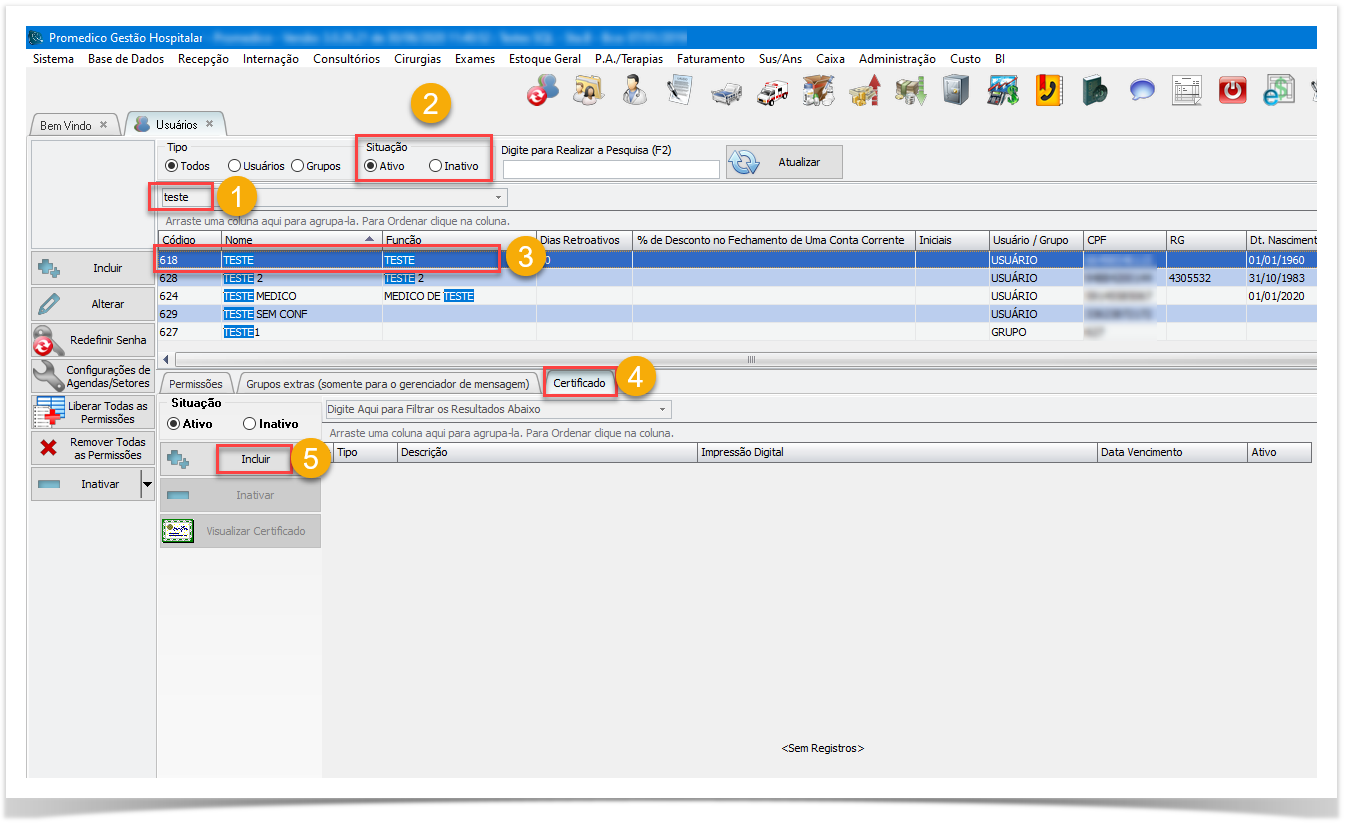This screenshot has width=1351, height=827.
Task: Click the medicine stock box icon
Action: tap(818, 92)
